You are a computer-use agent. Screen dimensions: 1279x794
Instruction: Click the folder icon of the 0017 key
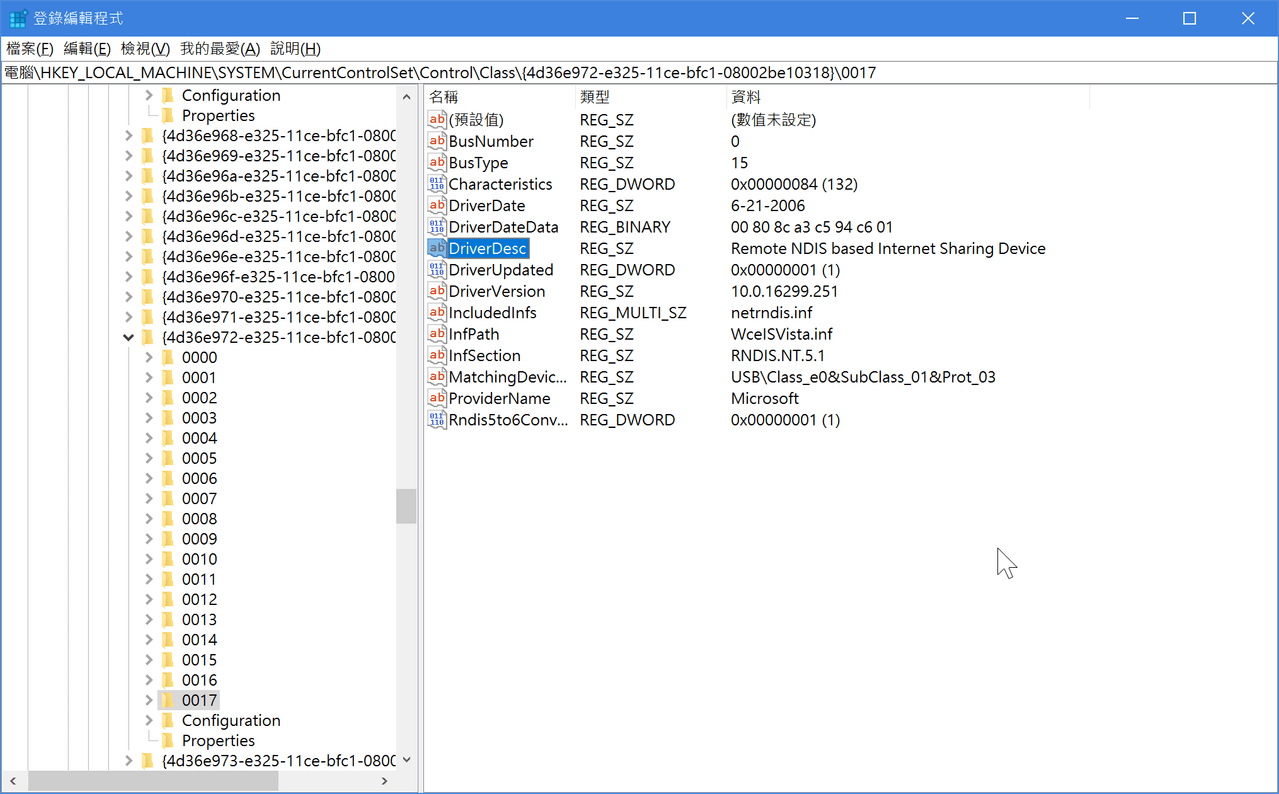click(x=169, y=699)
